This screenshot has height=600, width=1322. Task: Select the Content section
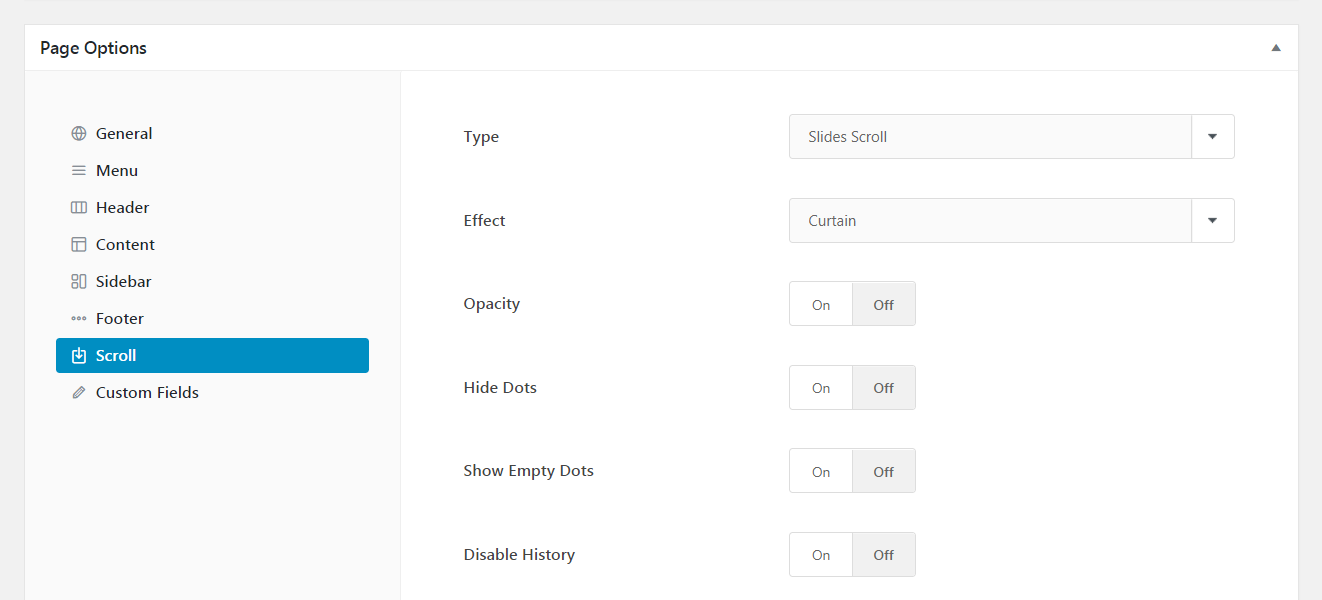[124, 243]
